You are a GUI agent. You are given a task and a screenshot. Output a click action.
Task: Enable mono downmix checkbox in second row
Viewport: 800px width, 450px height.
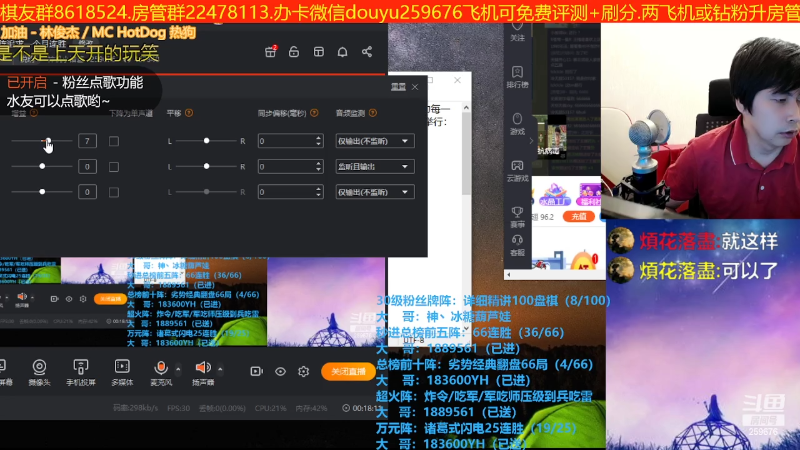tap(114, 167)
